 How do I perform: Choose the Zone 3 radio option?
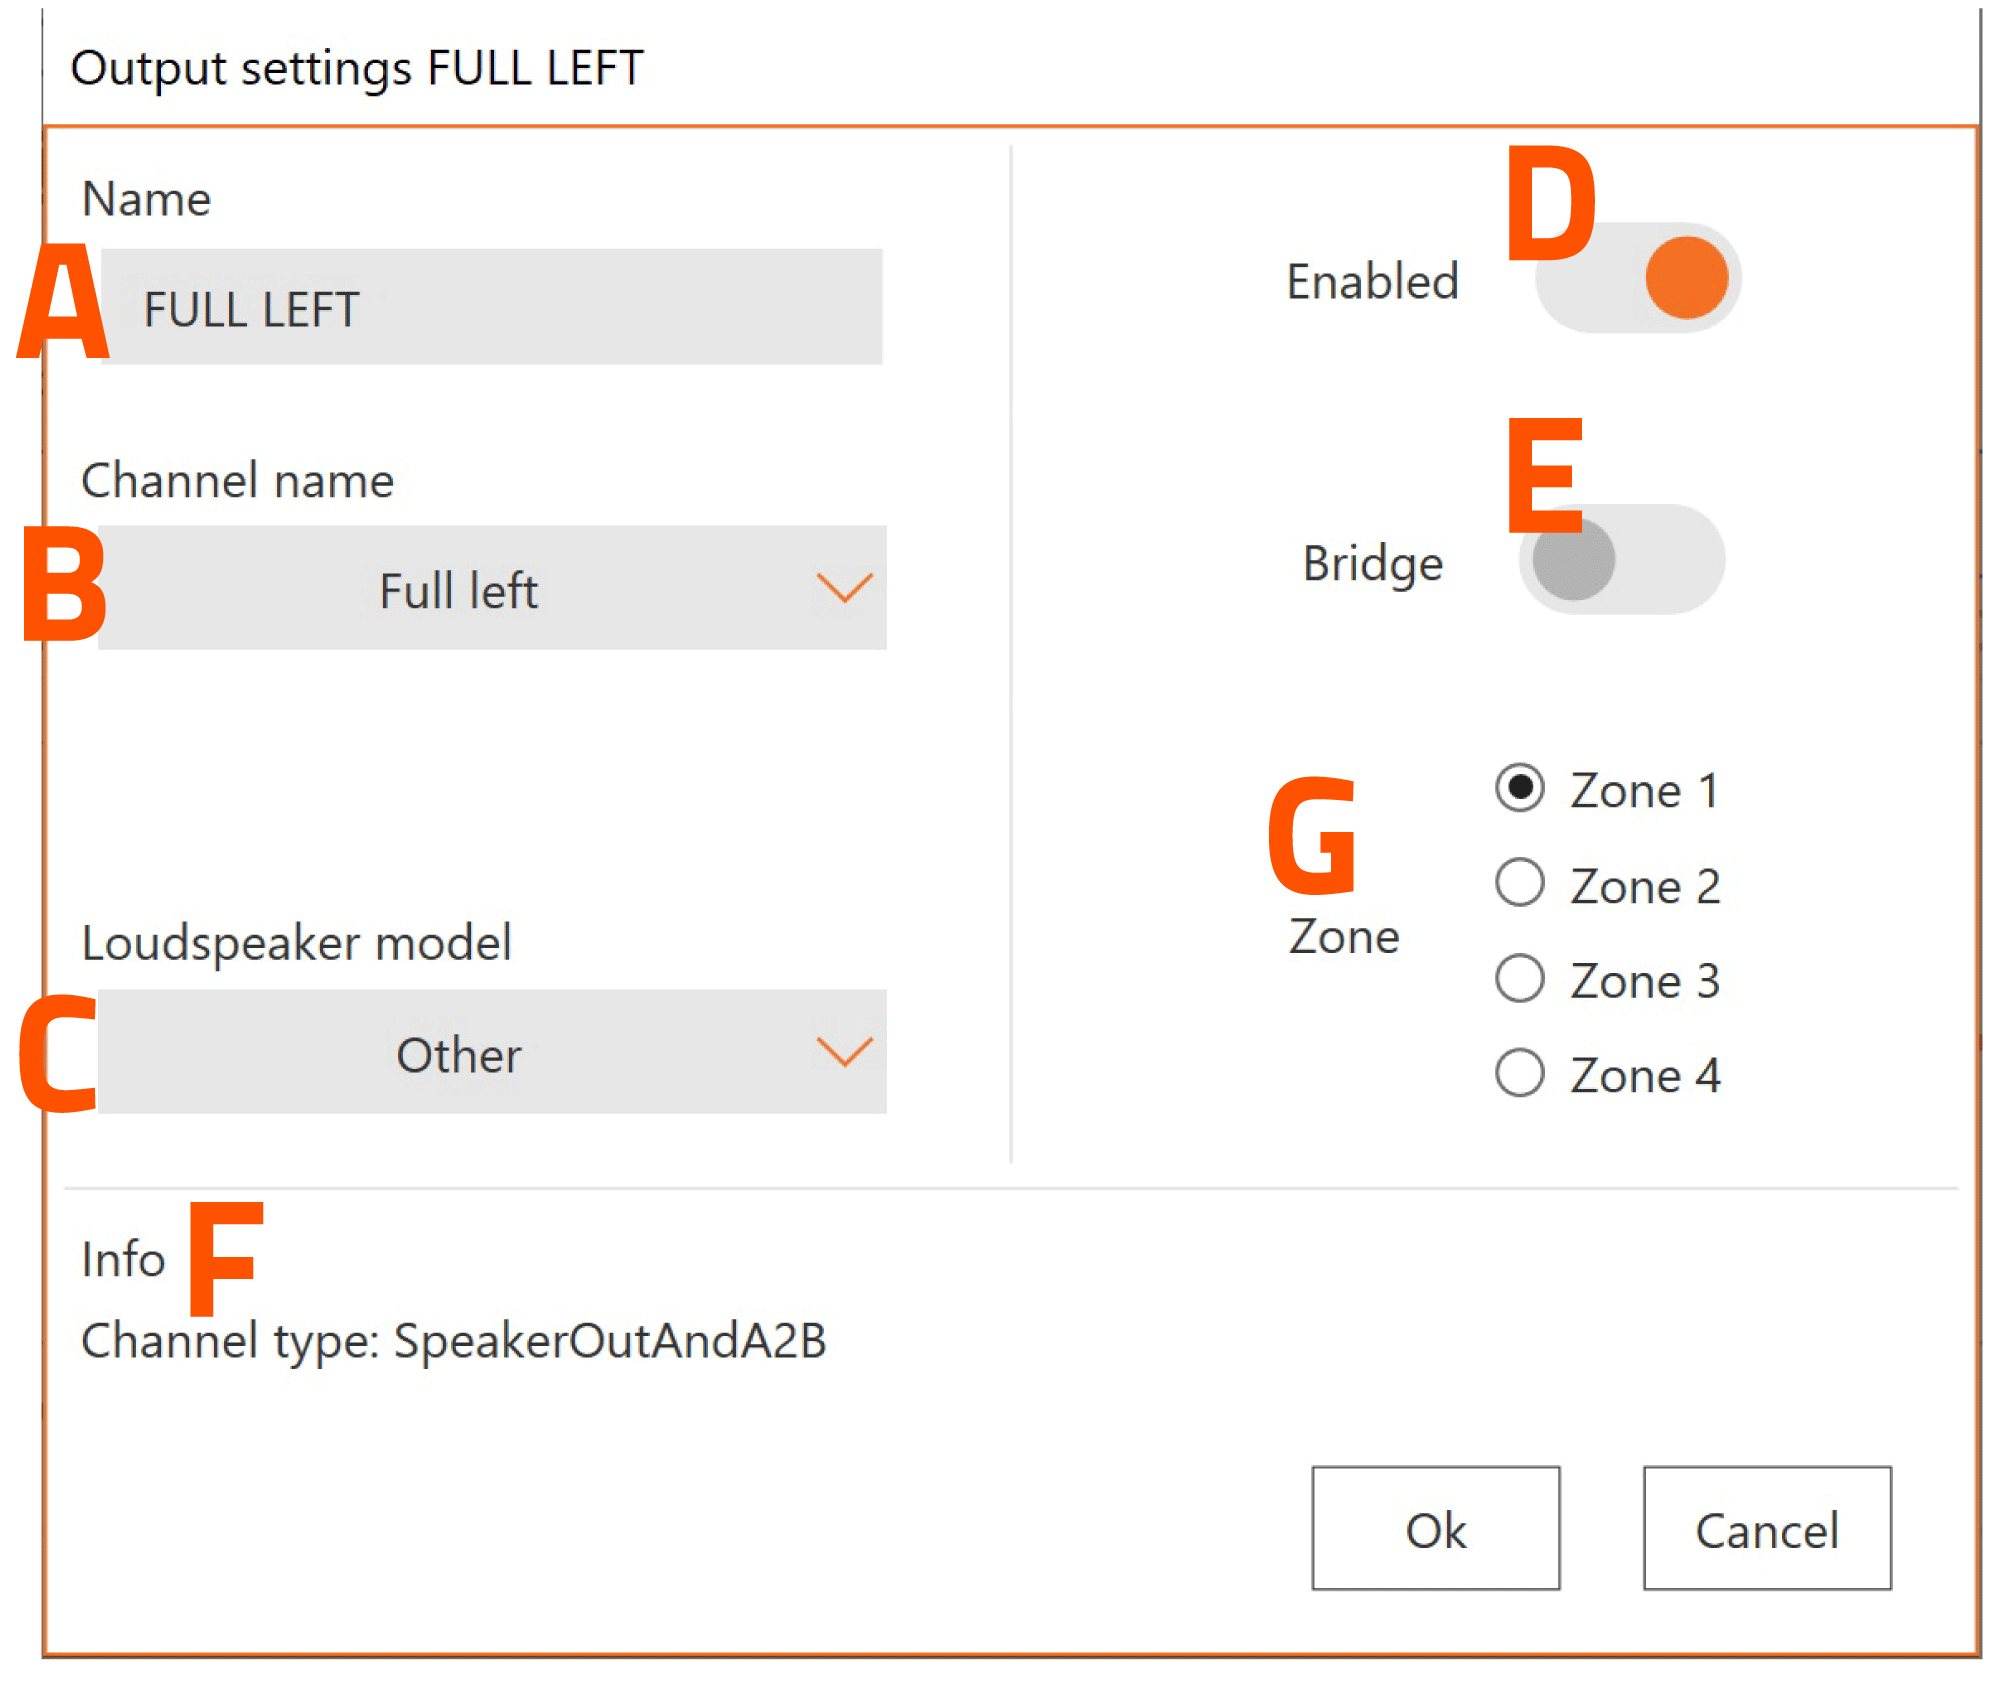click(1519, 978)
